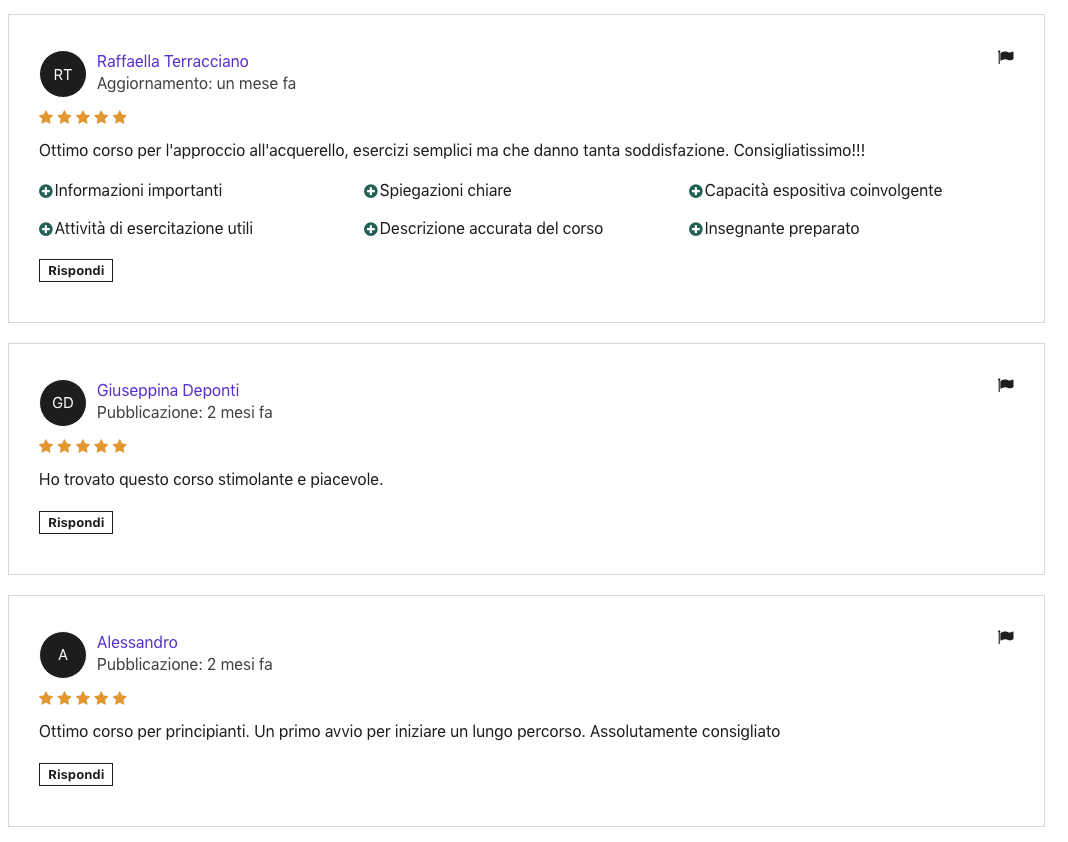Flag Alessandro's review
The width and height of the screenshot is (1068, 842).
(1005, 637)
